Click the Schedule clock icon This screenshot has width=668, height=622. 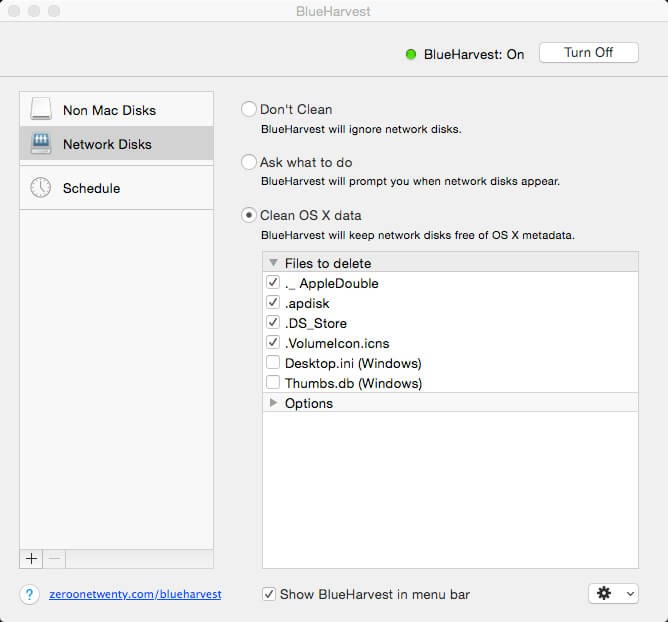tap(41, 188)
